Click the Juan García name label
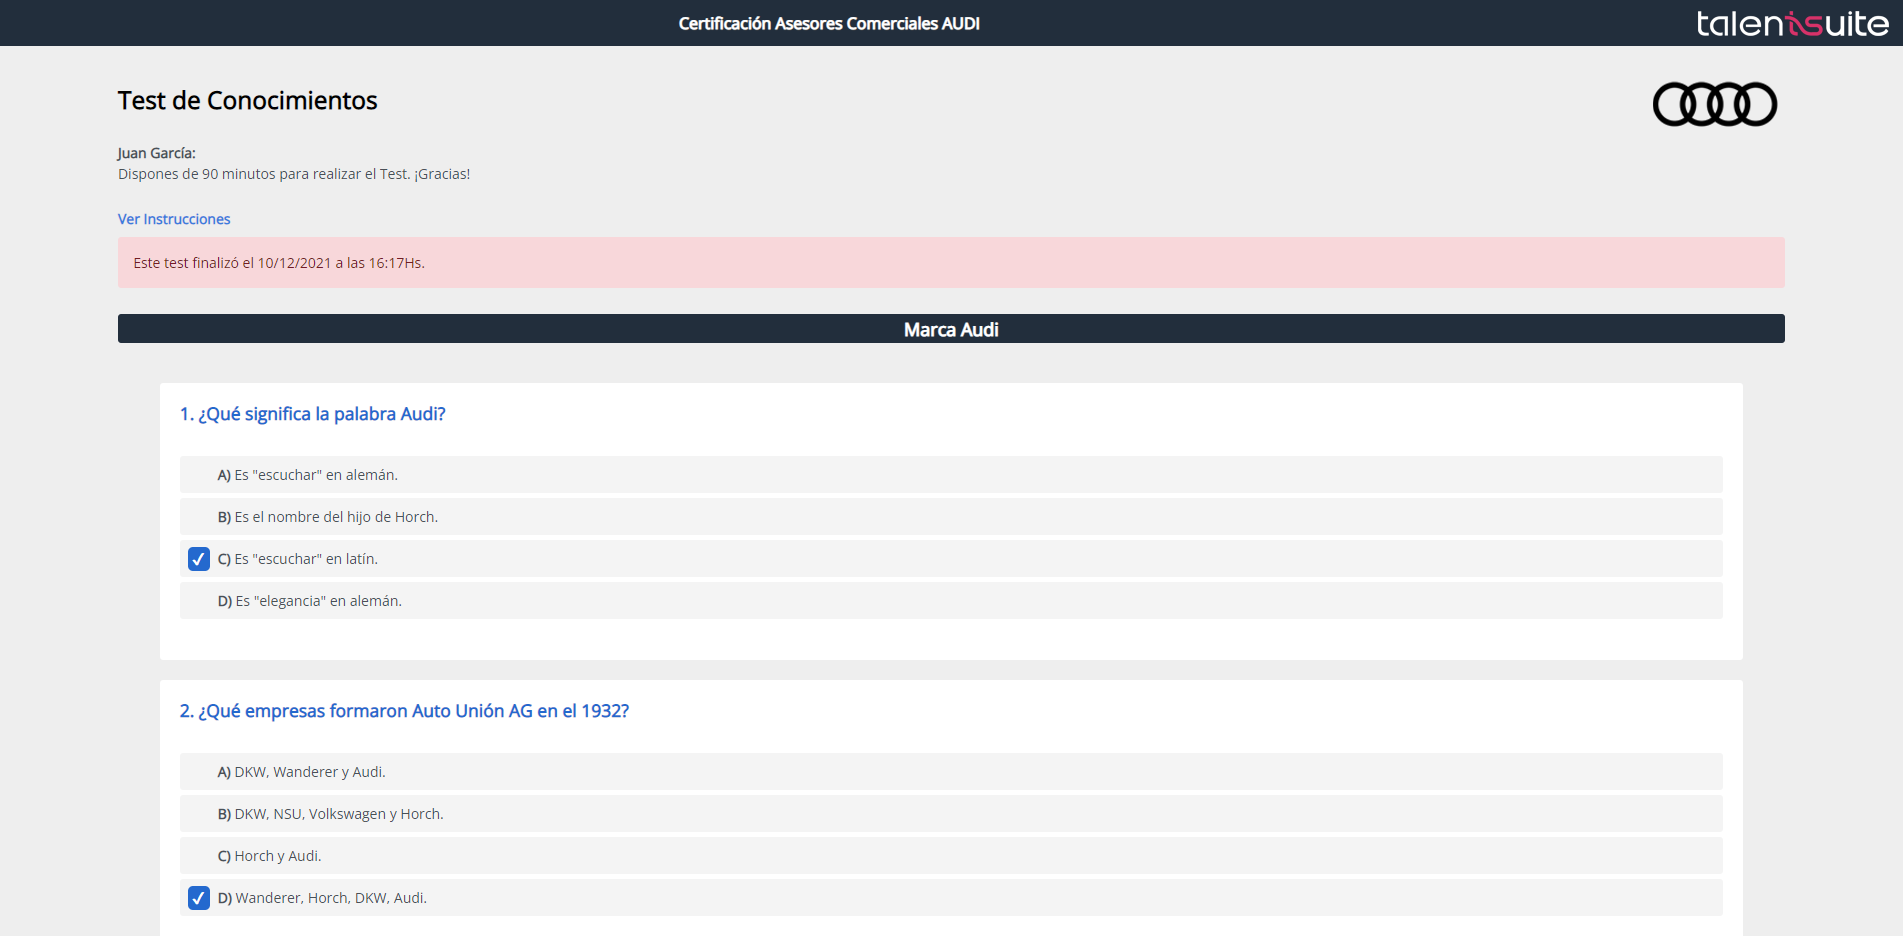 pos(156,153)
